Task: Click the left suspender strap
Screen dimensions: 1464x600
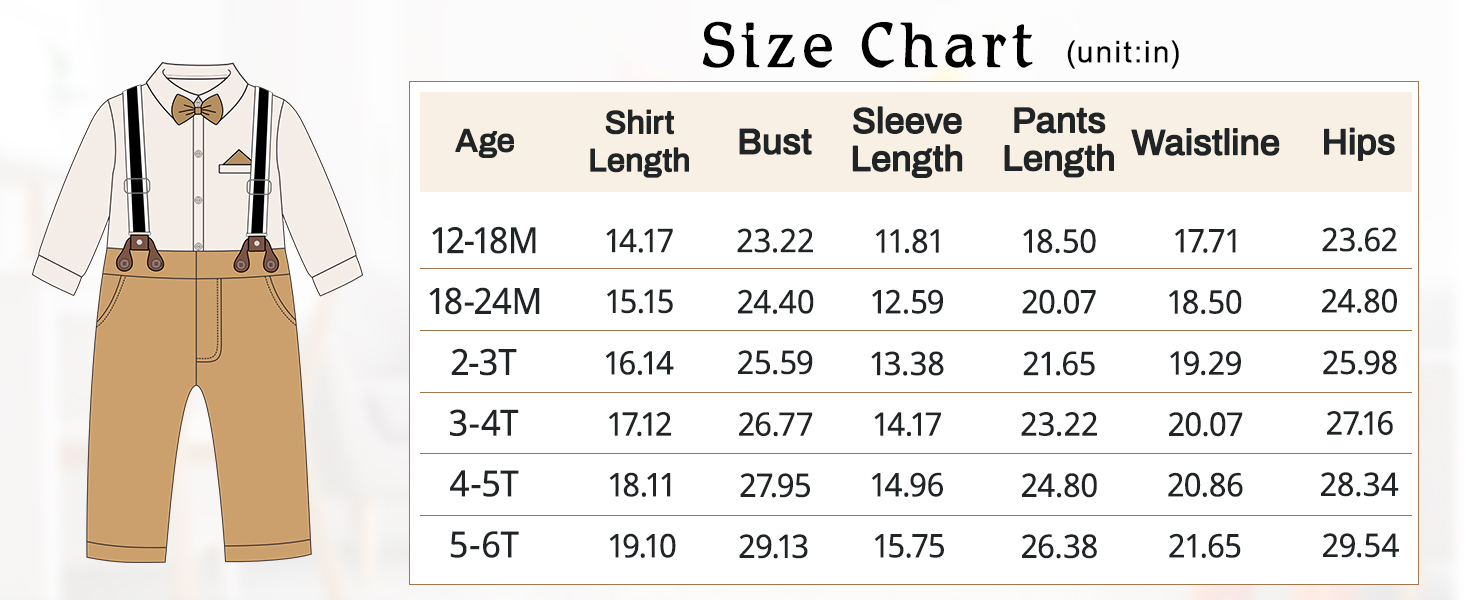Action: tap(136, 160)
